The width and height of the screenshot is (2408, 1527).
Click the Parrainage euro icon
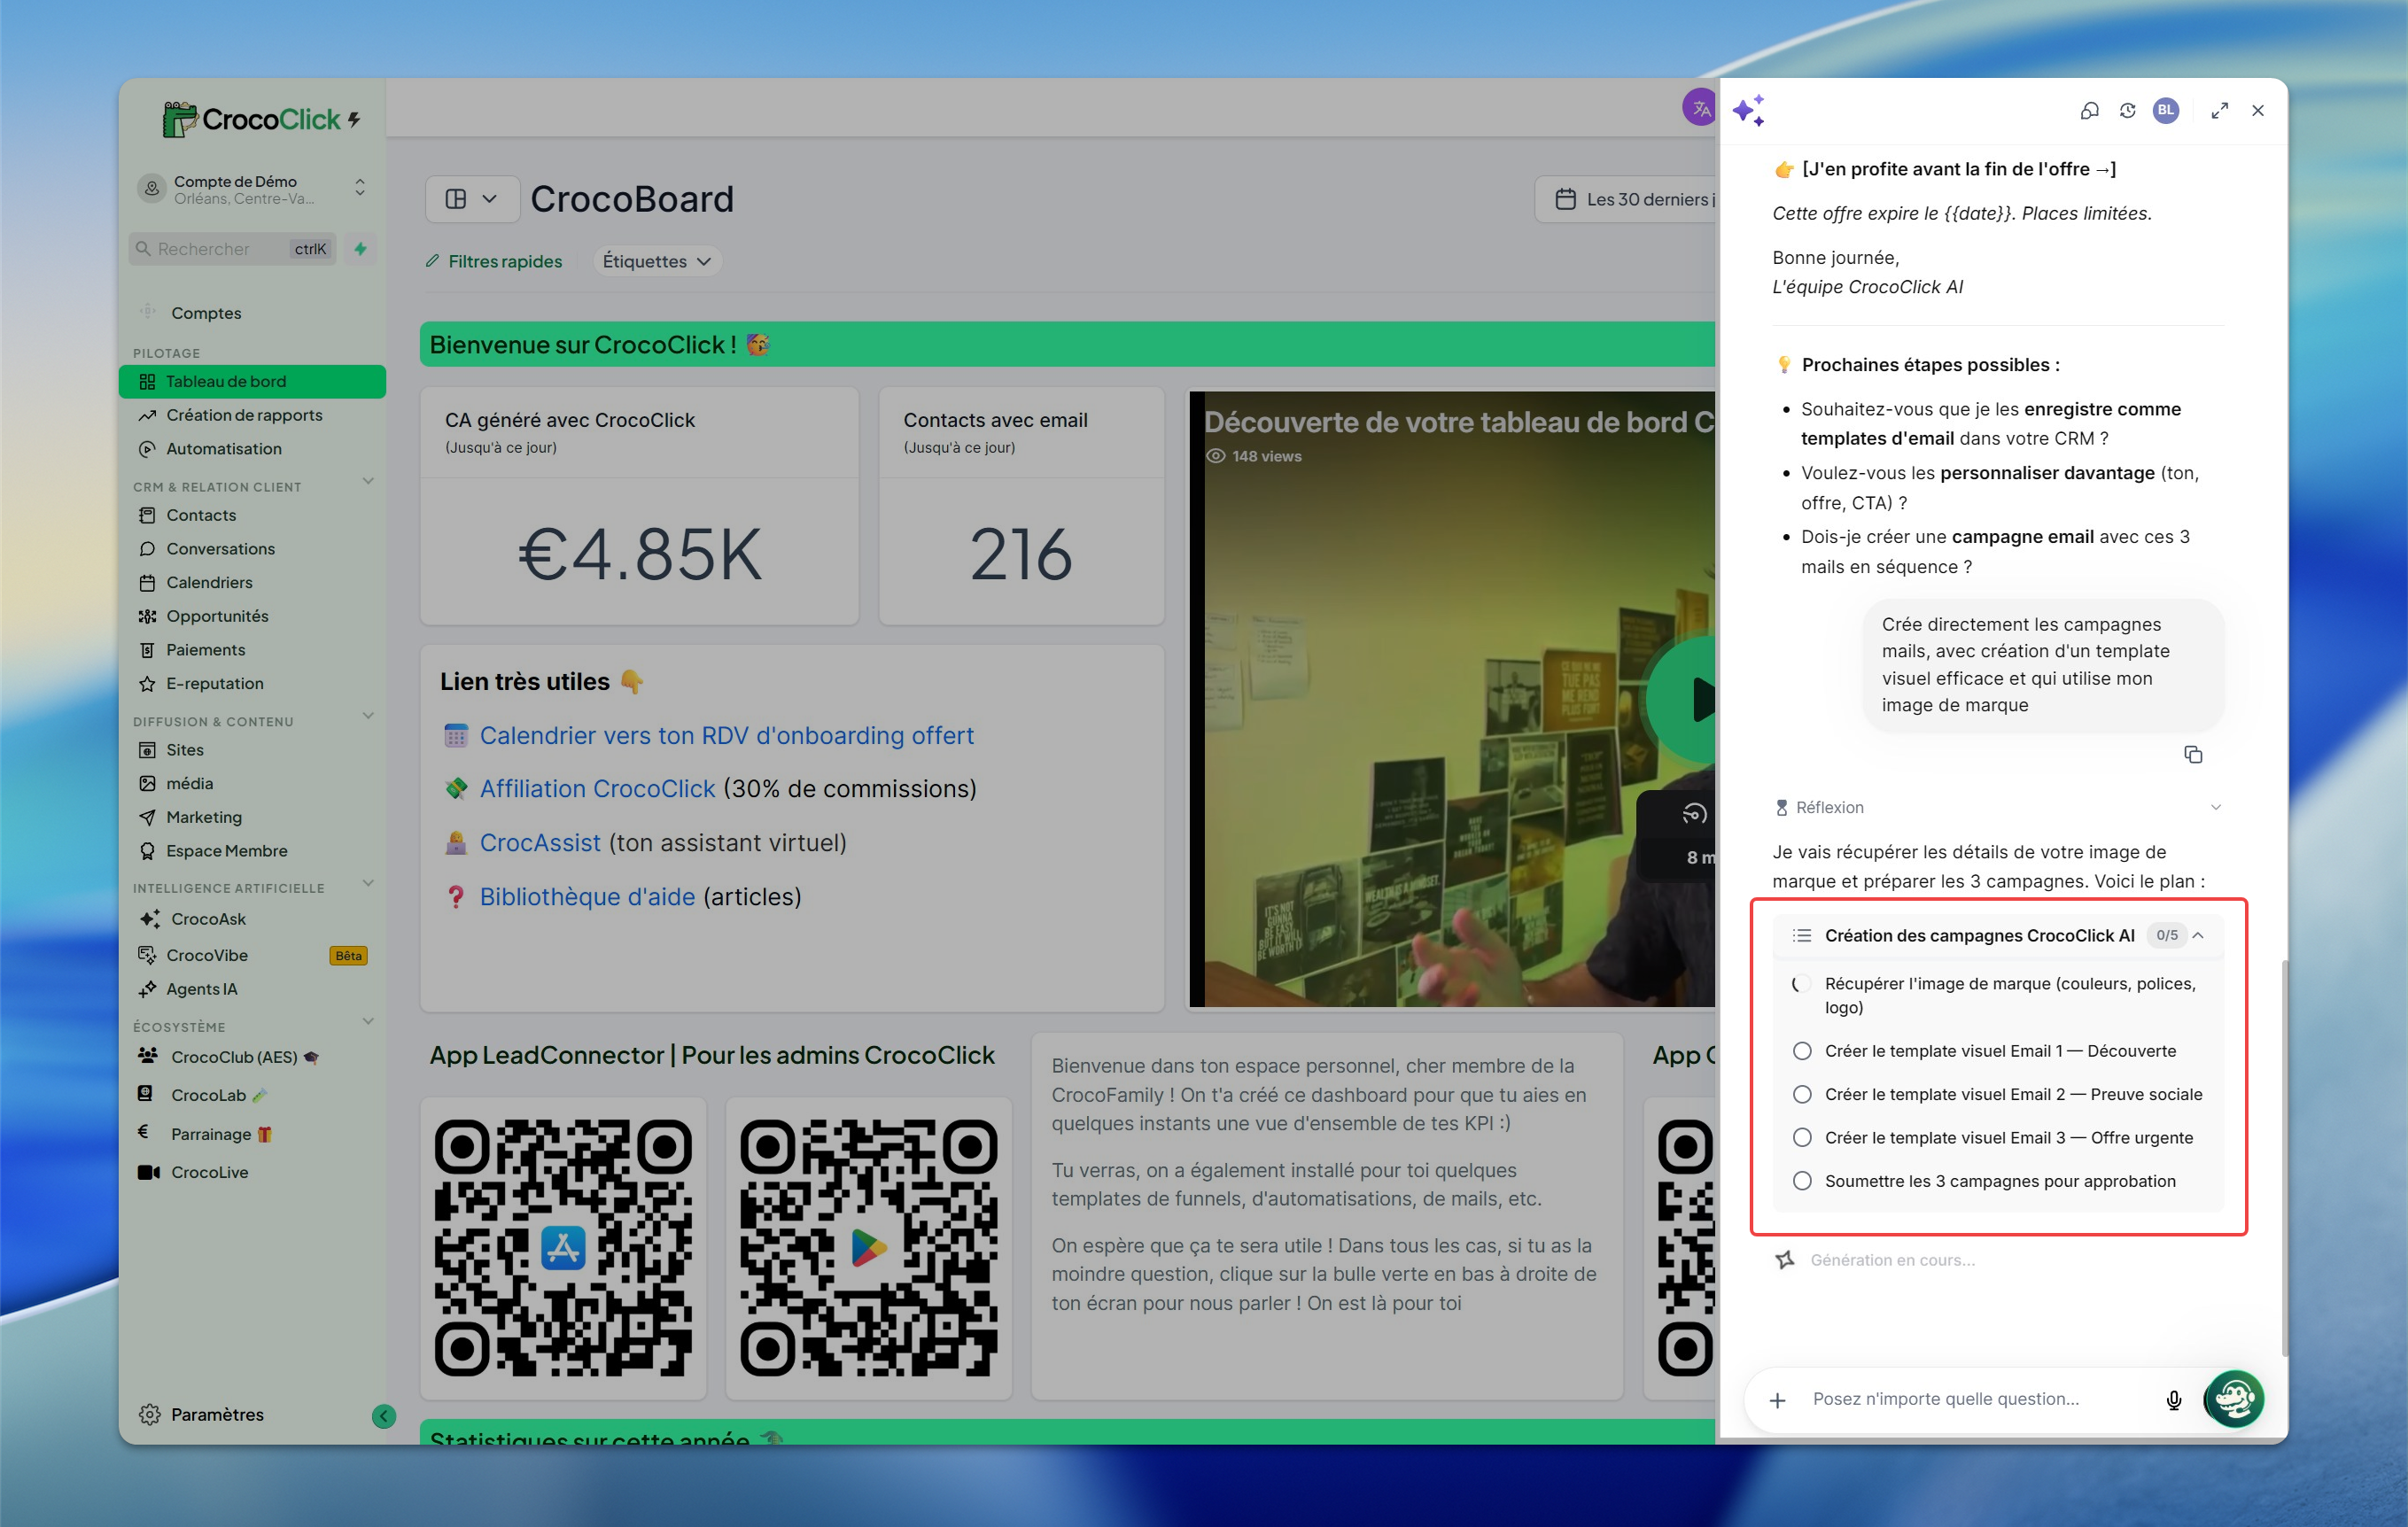144,1133
